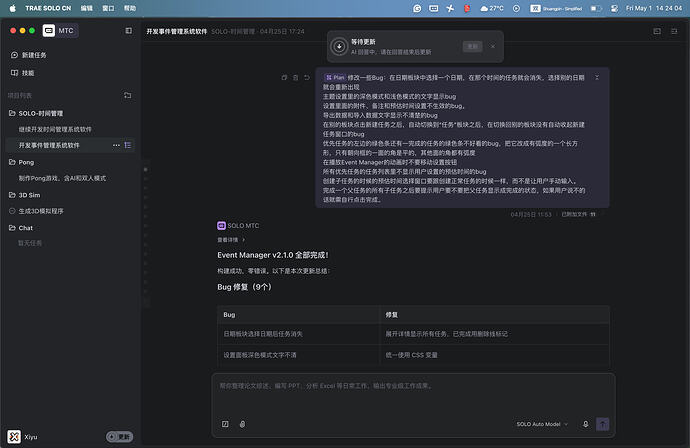Click the first conversation outline marker dot
The height and width of the screenshot is (448, 690).
146,169
